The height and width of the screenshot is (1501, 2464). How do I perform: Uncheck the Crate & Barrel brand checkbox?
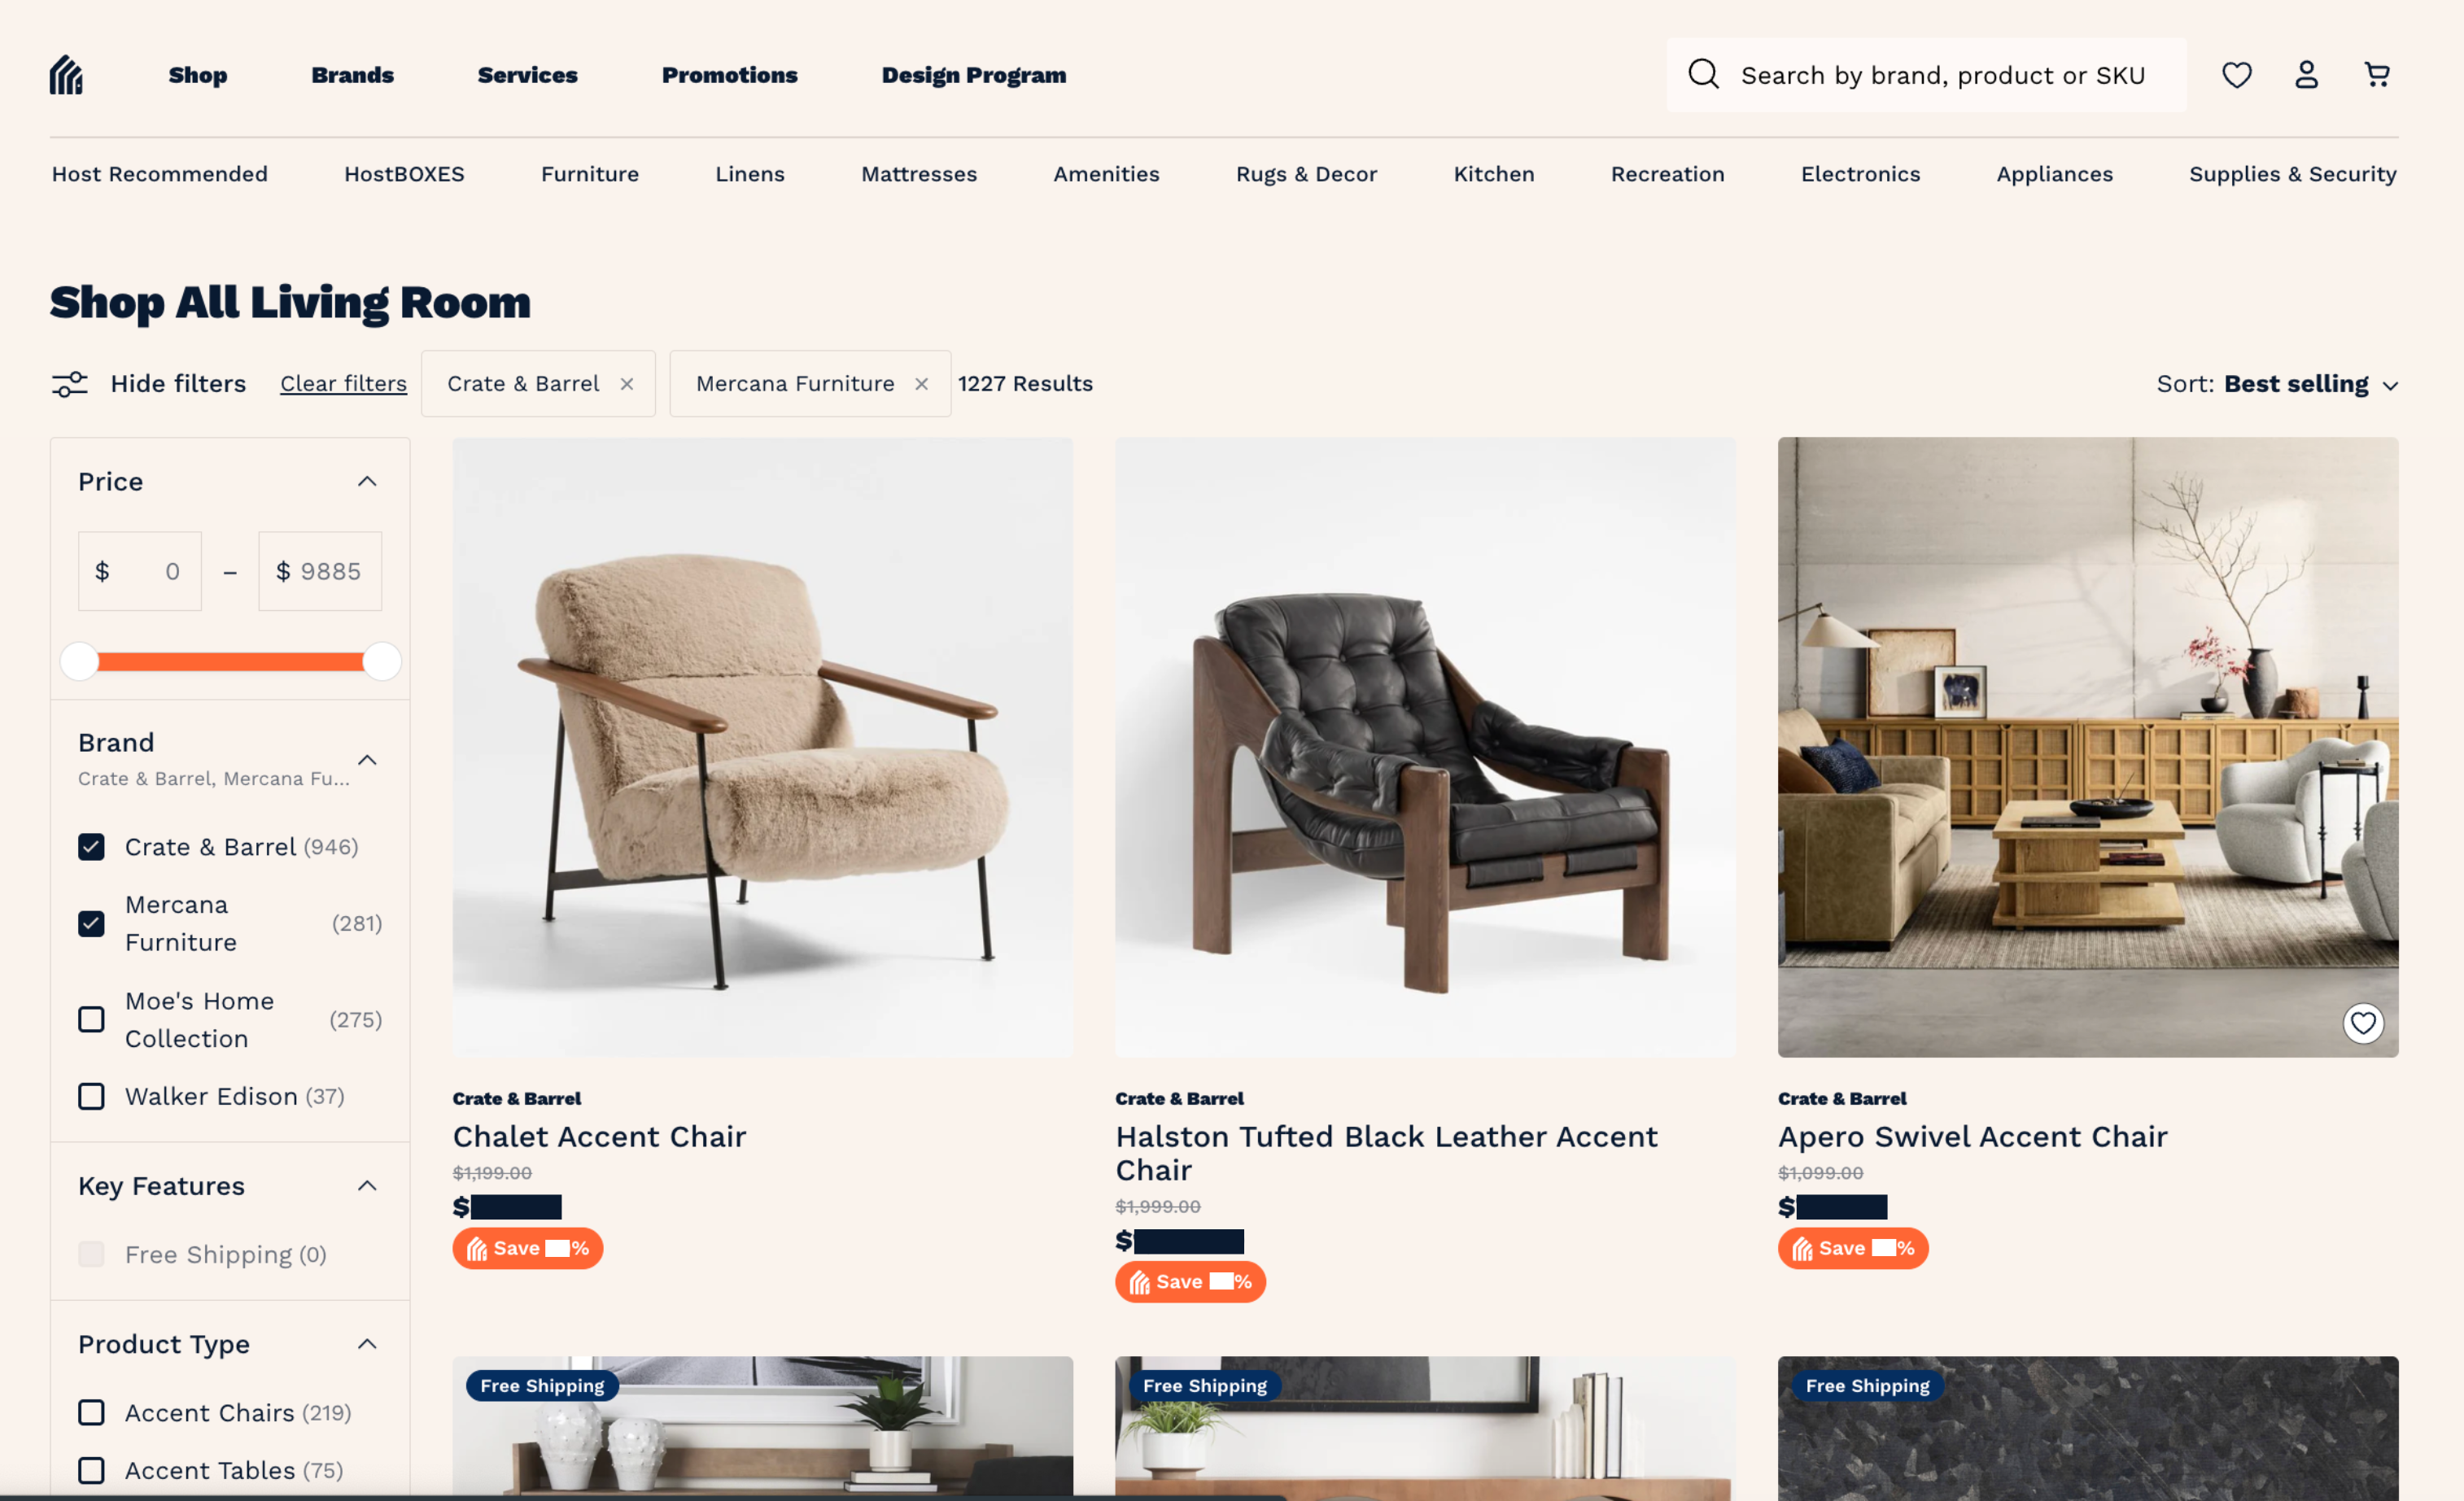point(91,847)
